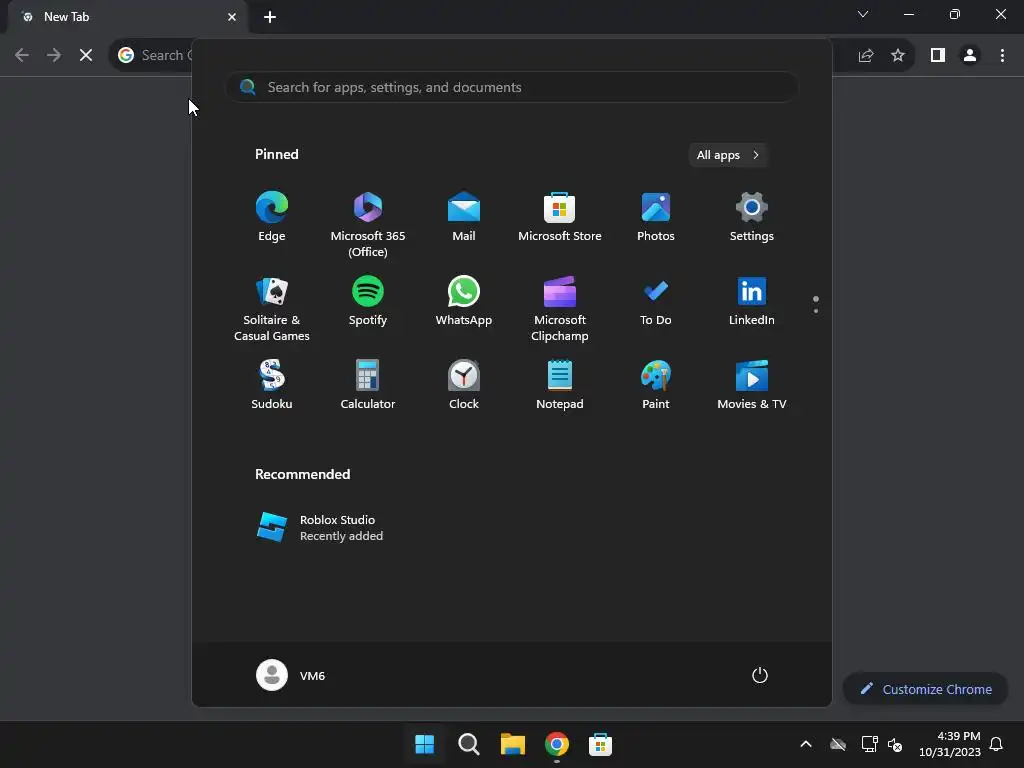
Task: Open the Mail app
Action: coord(464,217)
